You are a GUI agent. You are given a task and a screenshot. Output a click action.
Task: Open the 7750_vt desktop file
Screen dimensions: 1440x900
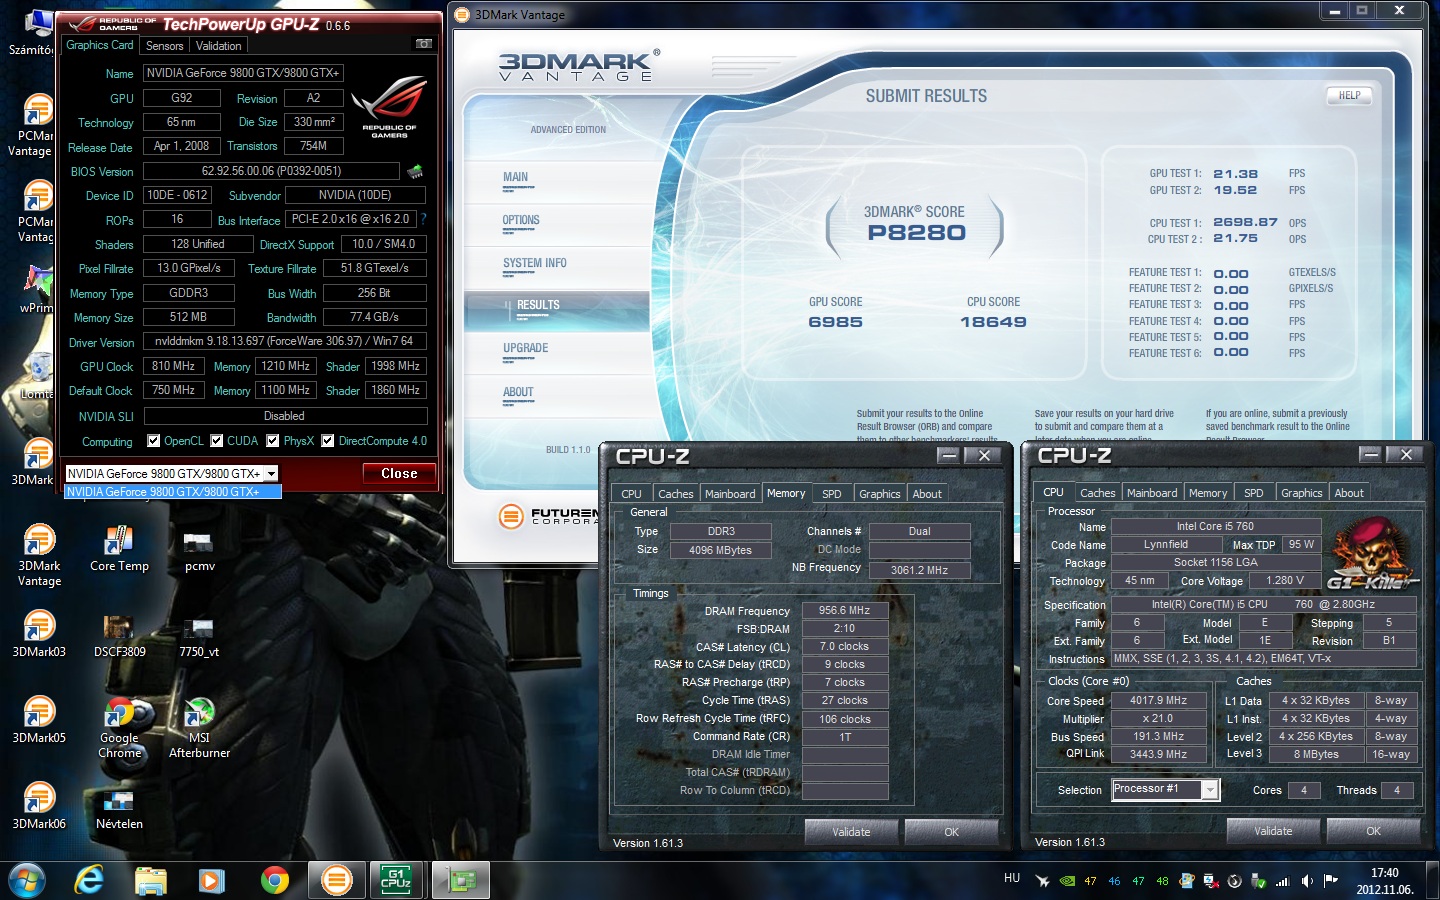[199, 634]
